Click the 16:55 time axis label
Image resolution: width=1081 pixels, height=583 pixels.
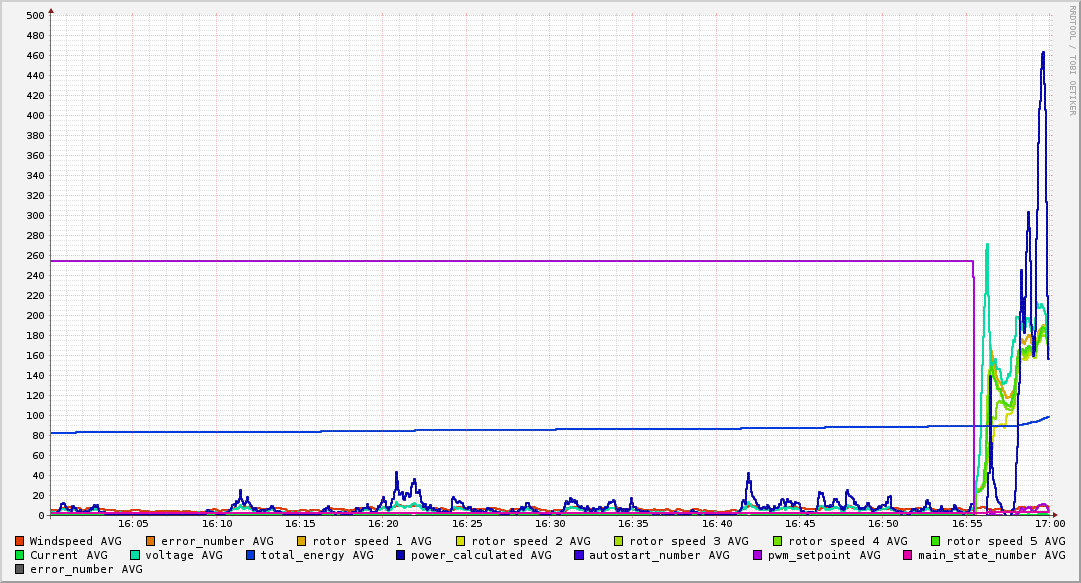(x=967, y=523)
